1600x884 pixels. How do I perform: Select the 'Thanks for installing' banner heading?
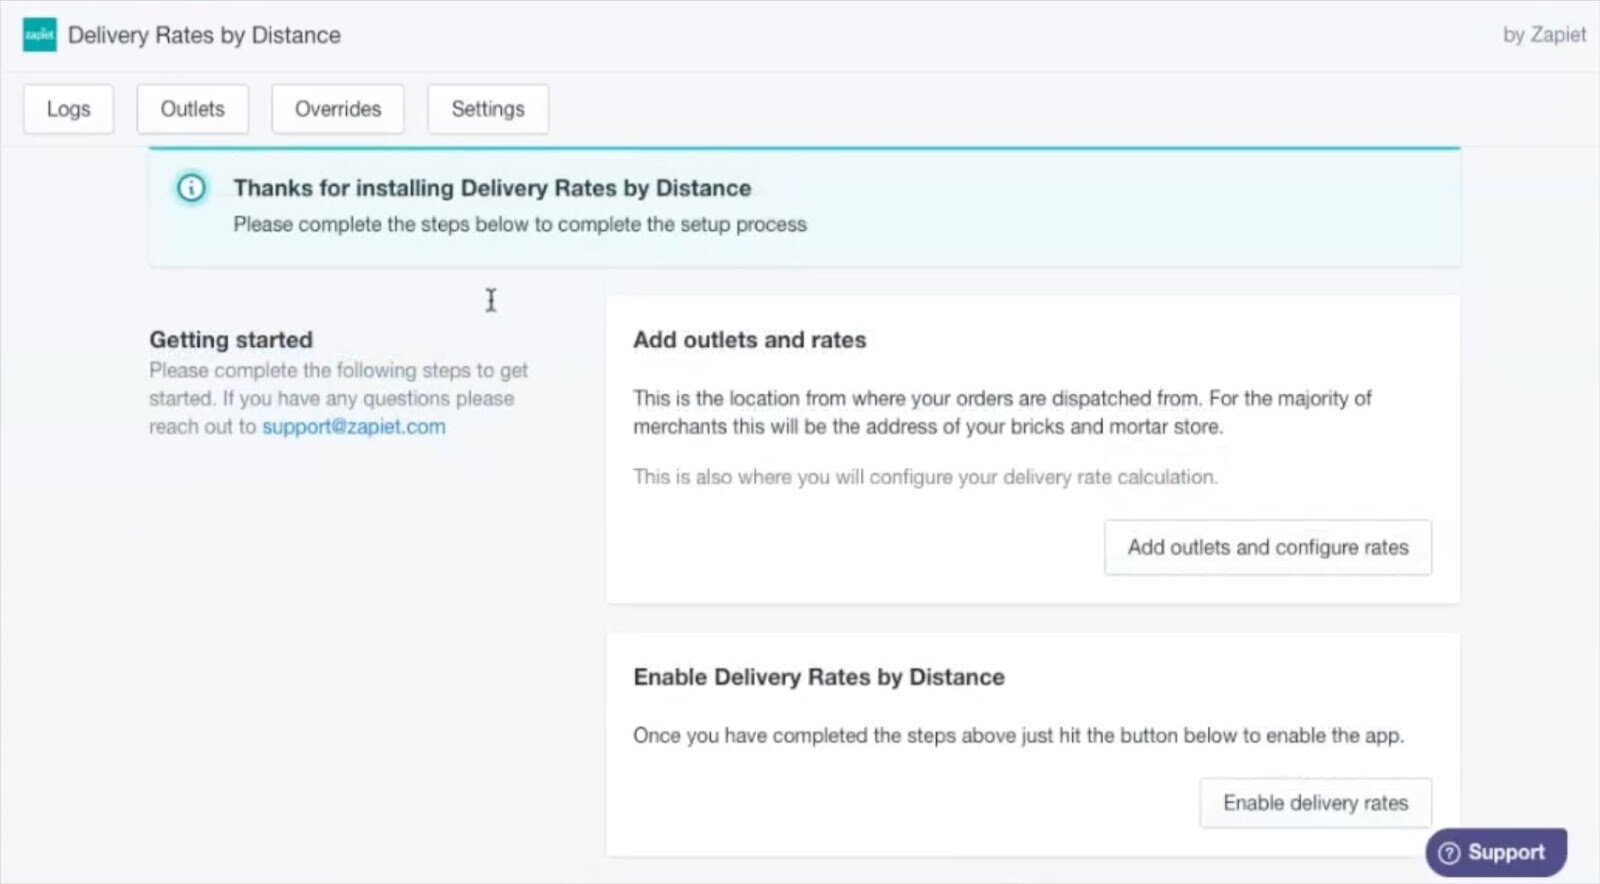click(x=492, y=188)
